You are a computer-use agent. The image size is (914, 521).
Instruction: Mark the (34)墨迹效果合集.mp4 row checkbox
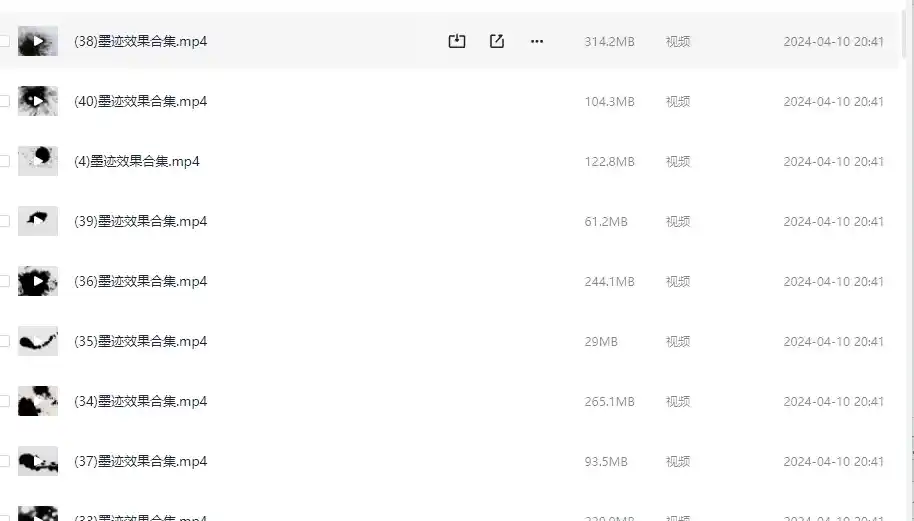[x=4, y=401]
